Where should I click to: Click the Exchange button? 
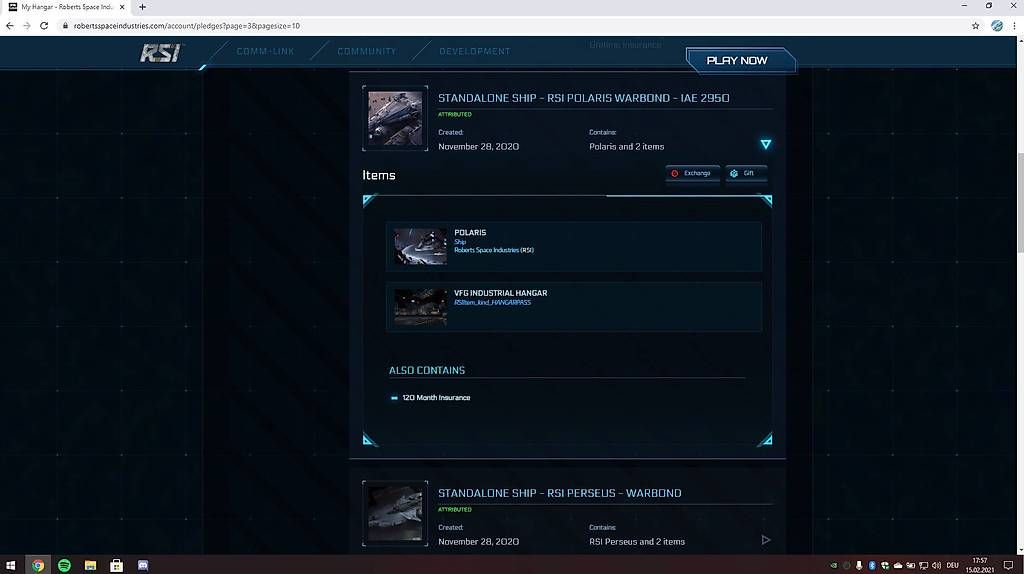[692, 173]
